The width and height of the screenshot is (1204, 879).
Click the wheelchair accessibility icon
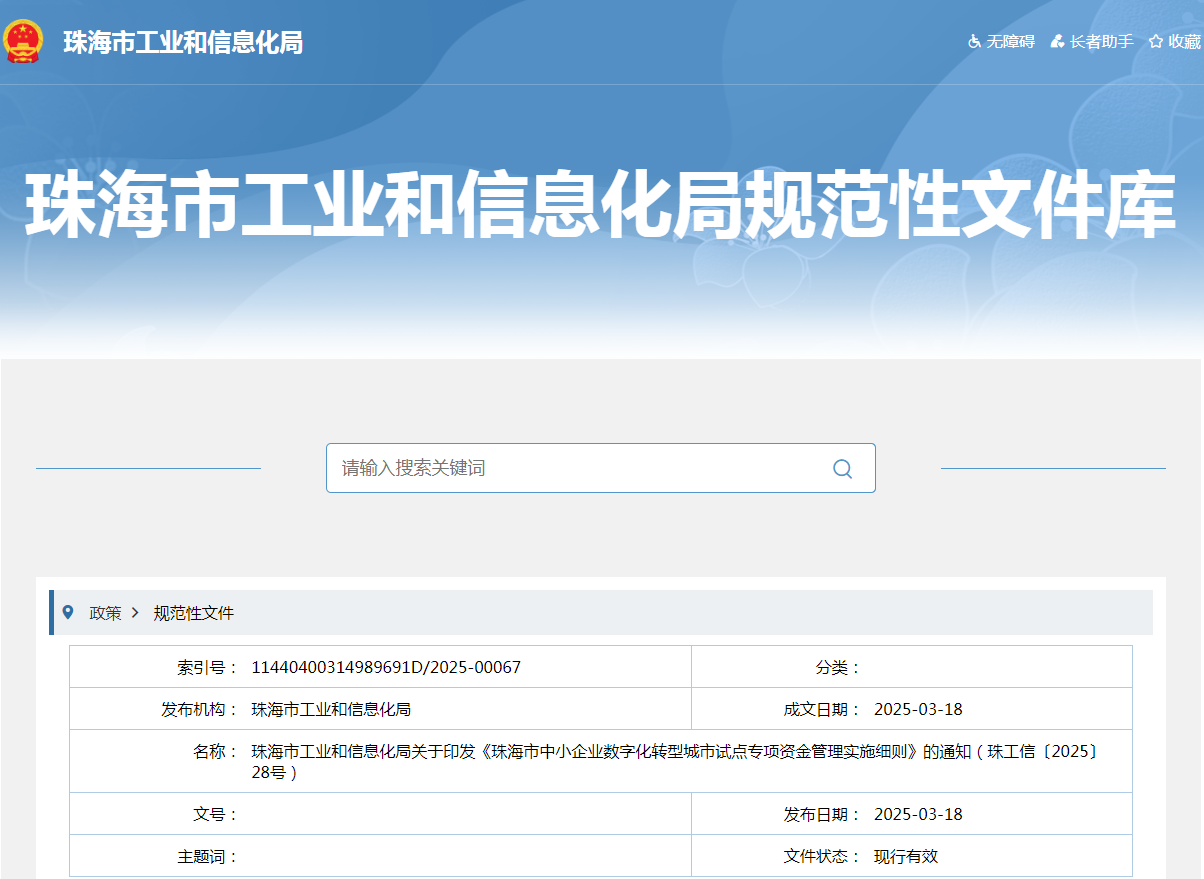click(x=974, y=41)
